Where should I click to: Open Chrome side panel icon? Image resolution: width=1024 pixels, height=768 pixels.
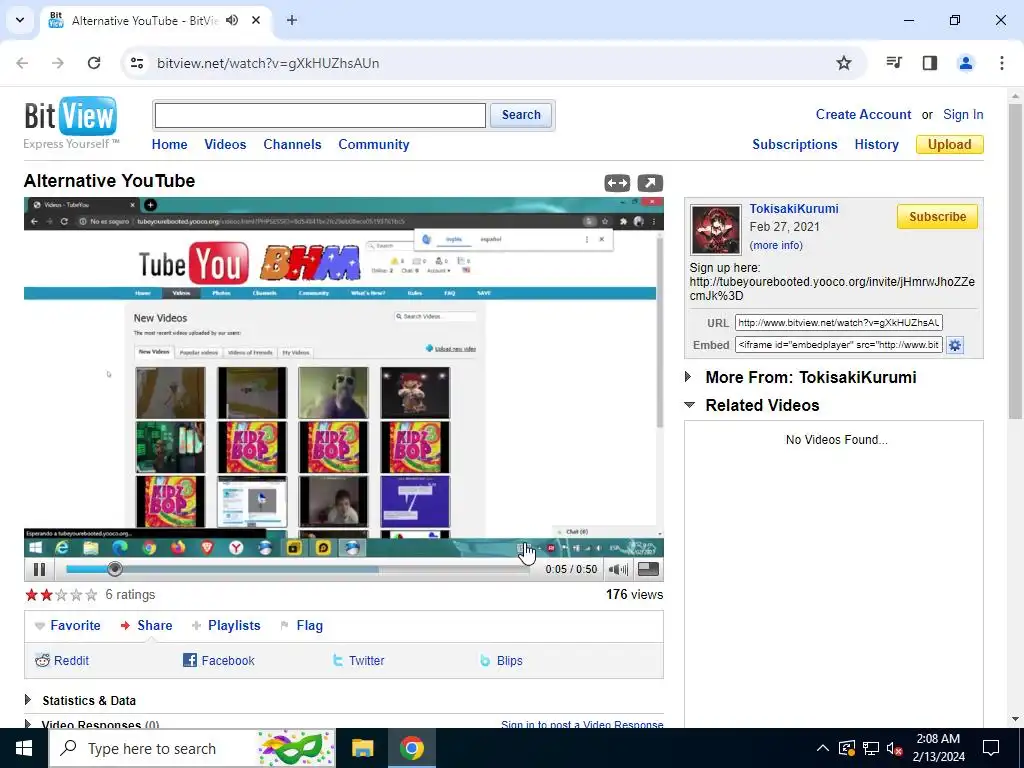(930, 63)
